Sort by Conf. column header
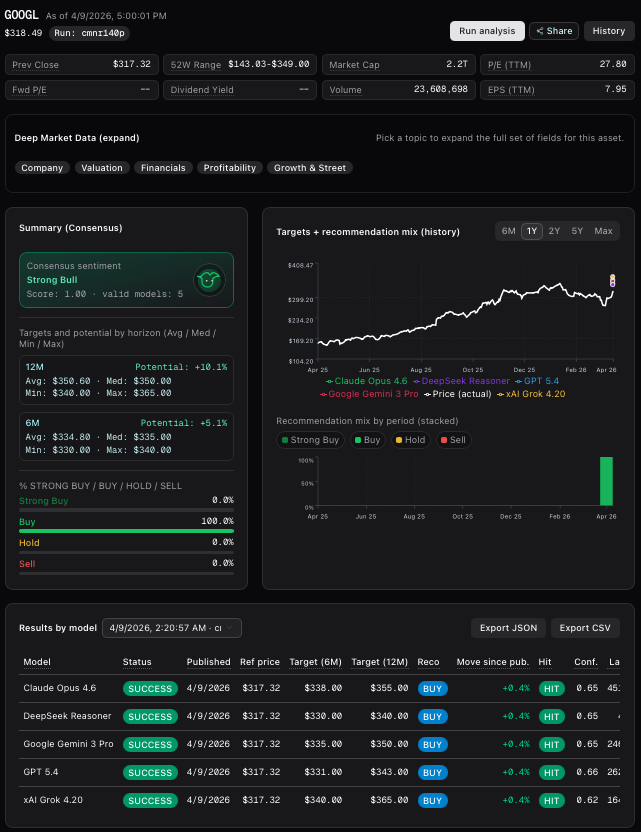This screenshot has height=832, width=641. 586,662
